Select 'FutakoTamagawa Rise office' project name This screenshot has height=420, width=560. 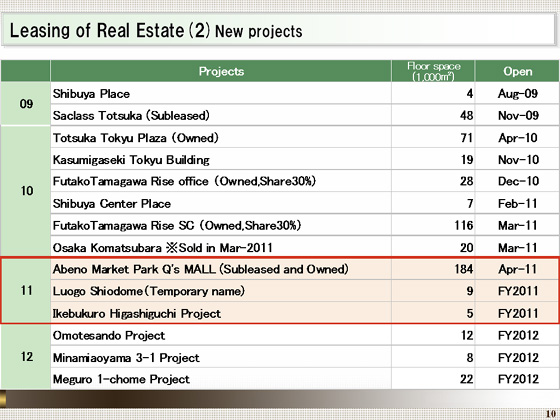tap(130, 181)
